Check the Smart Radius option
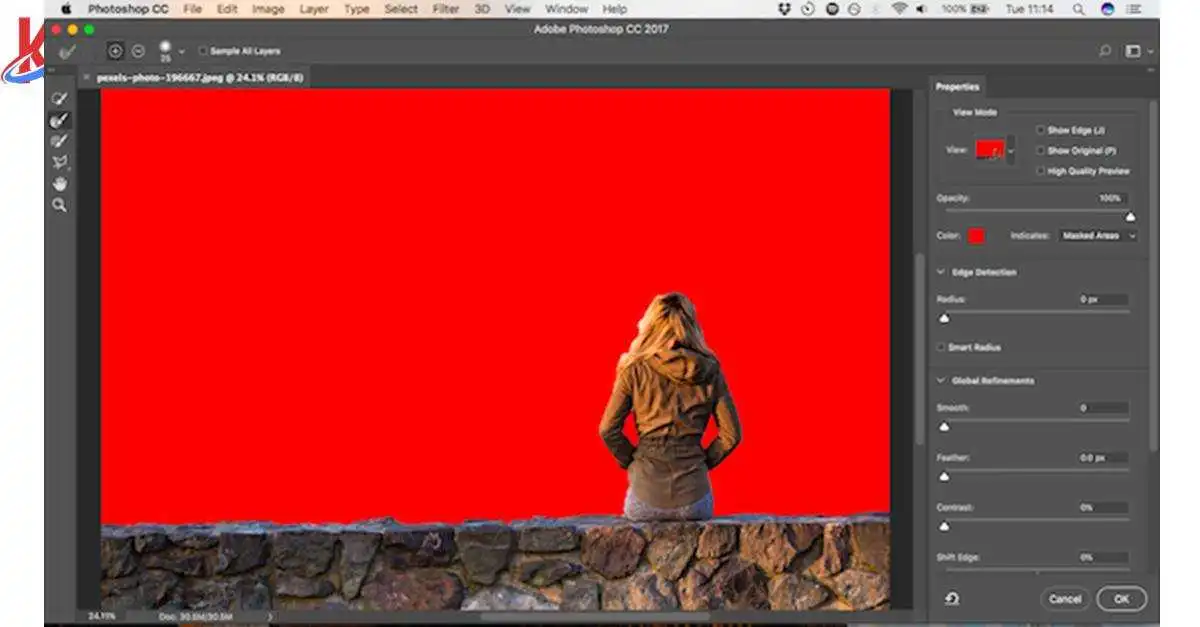Image resolution: width=1200 pixels, height=627 pixels. 941,347
